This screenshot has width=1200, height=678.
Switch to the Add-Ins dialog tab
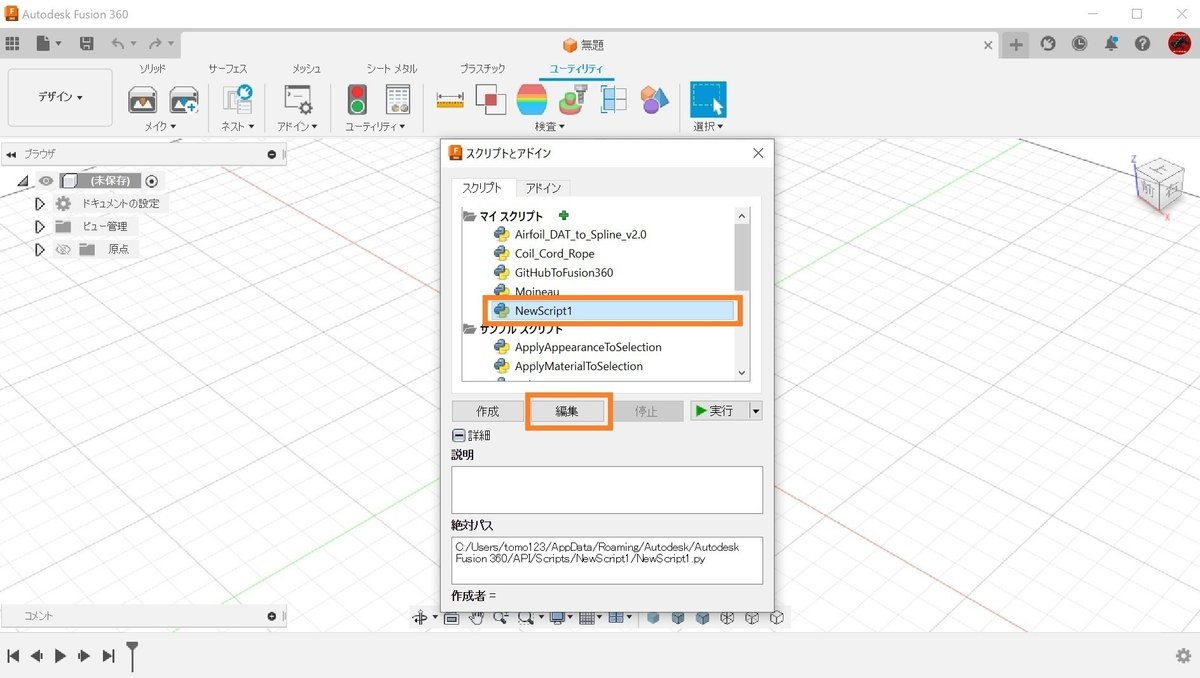click(x=543, y=188)
